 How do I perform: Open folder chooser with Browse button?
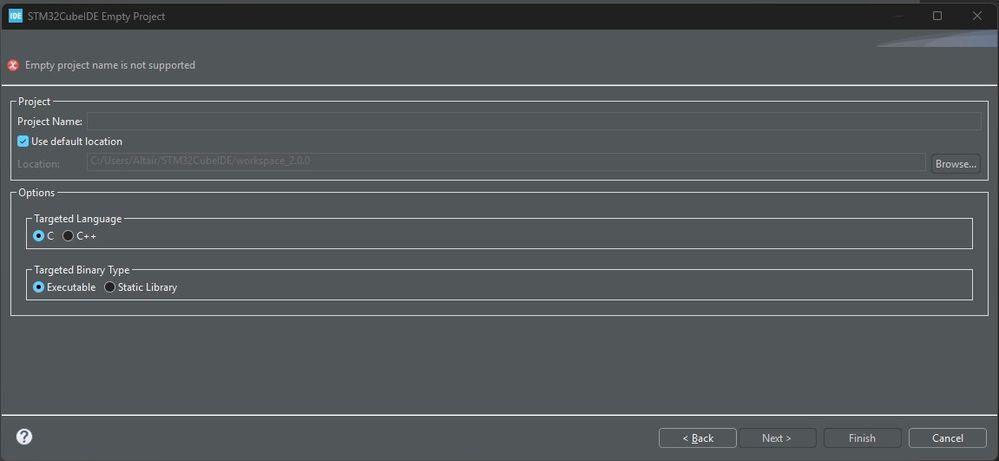tap(956, 164)
